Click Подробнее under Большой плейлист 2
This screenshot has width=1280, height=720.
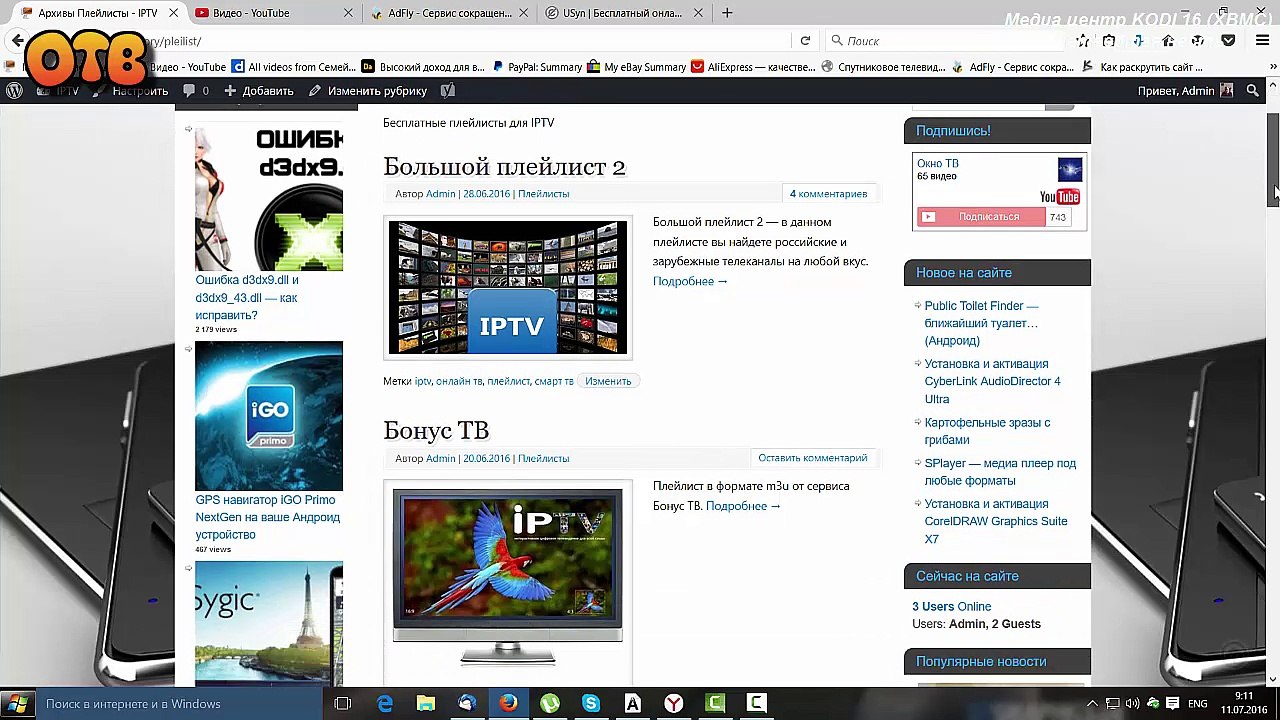click(690, 281)
